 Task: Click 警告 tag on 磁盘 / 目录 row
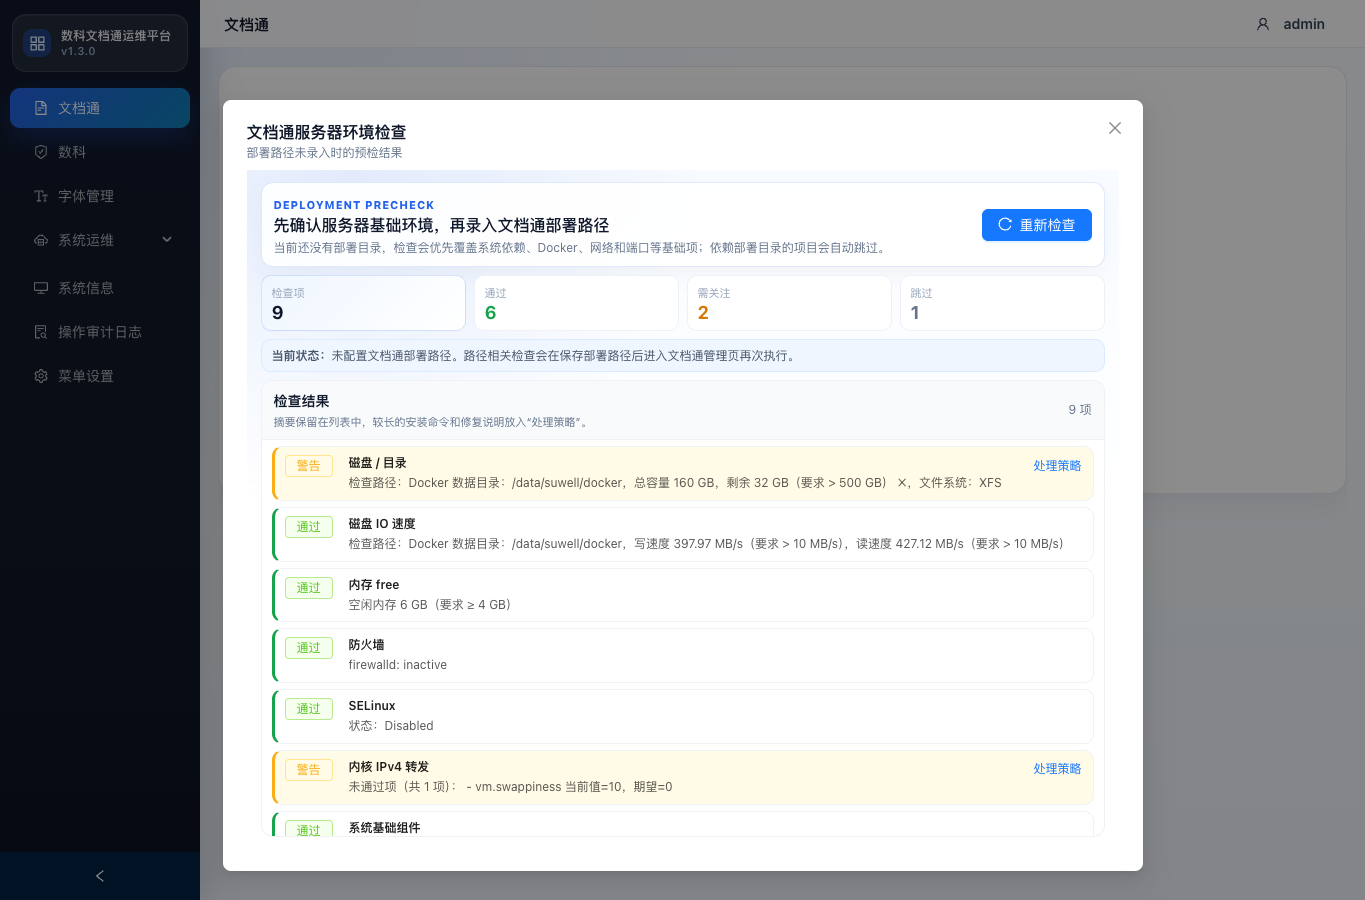pyautogui.click(x=309, y=466)
